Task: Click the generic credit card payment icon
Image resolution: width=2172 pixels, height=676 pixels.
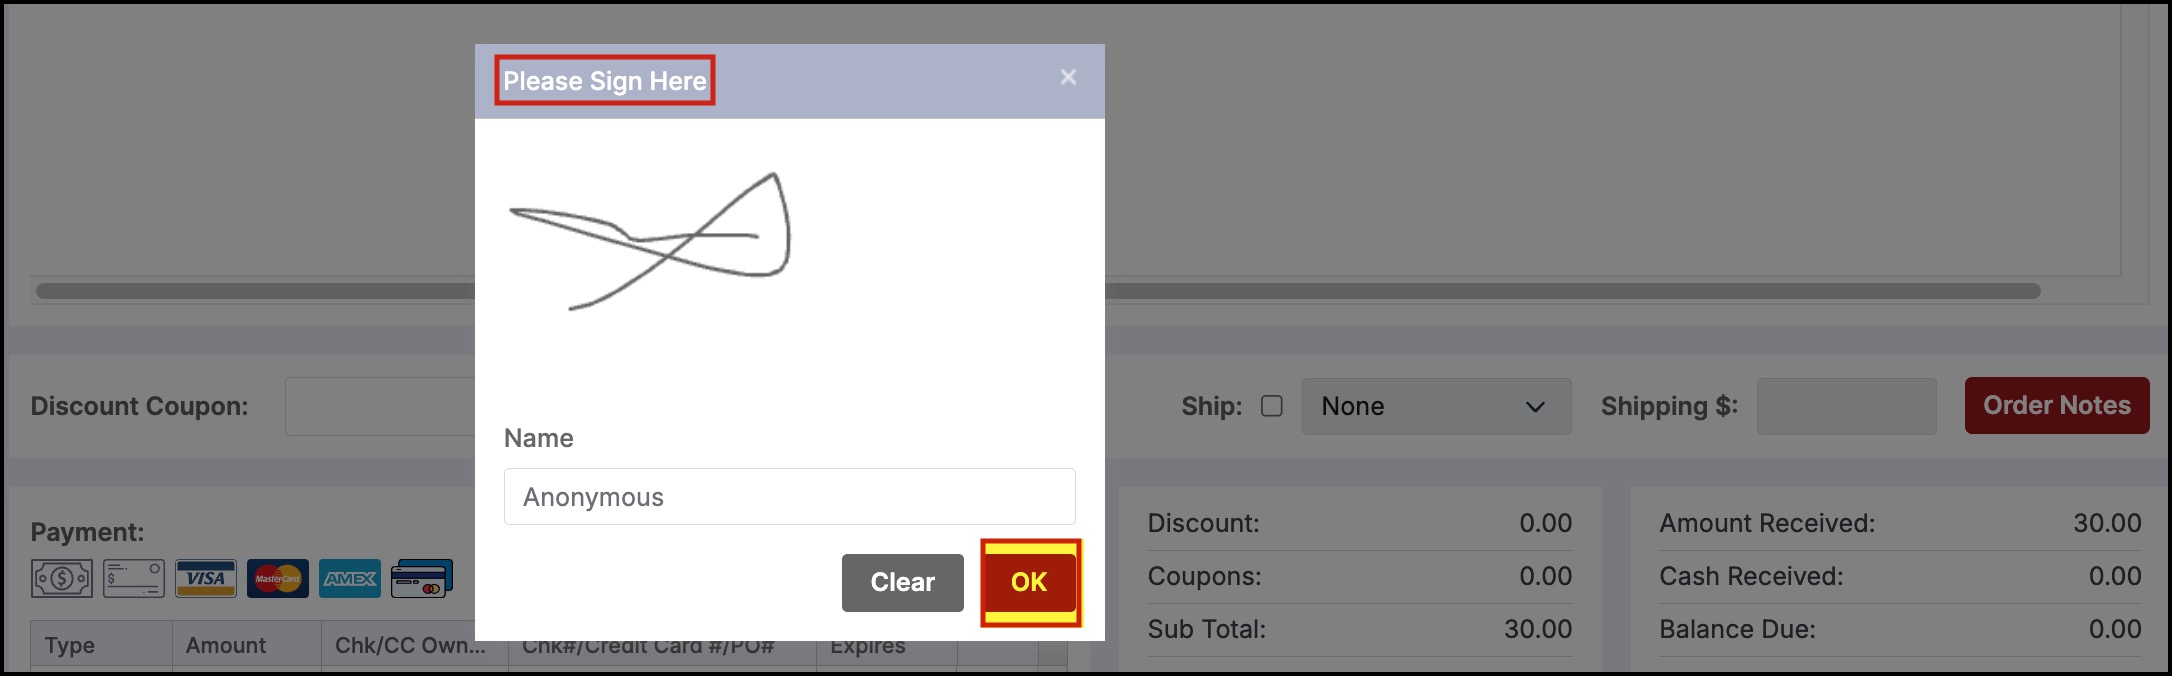Action: pyautogui.click(x=422, y=578)
